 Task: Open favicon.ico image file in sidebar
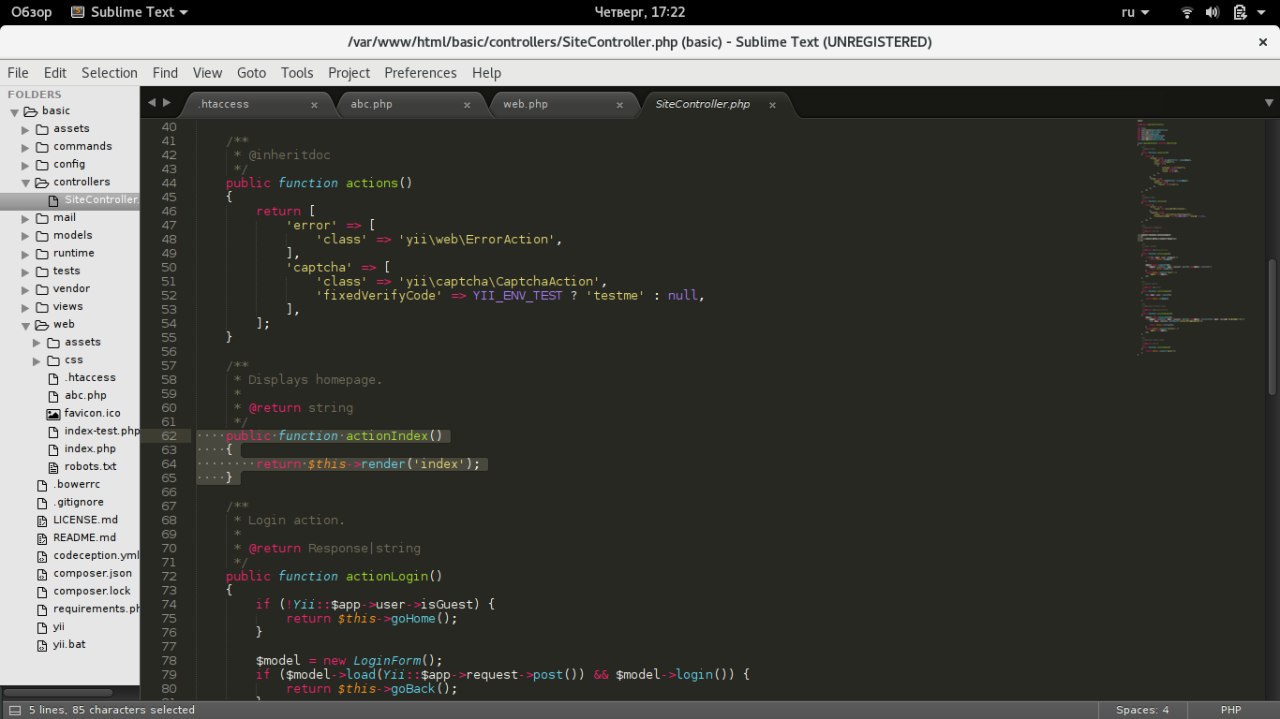tap(92, 413)
